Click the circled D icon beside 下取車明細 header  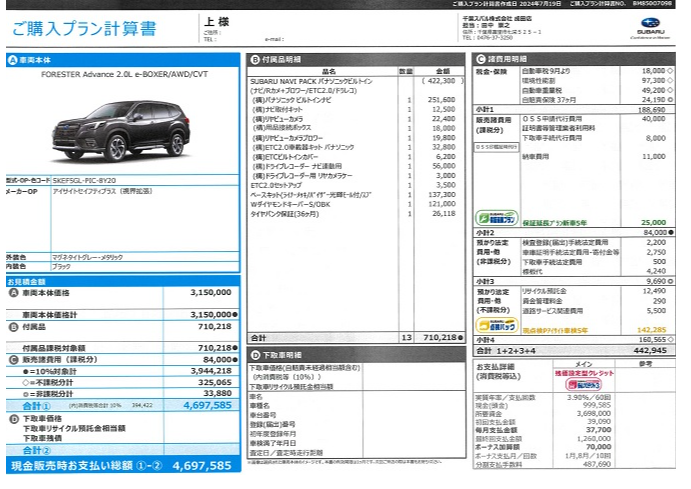point(256,355)
